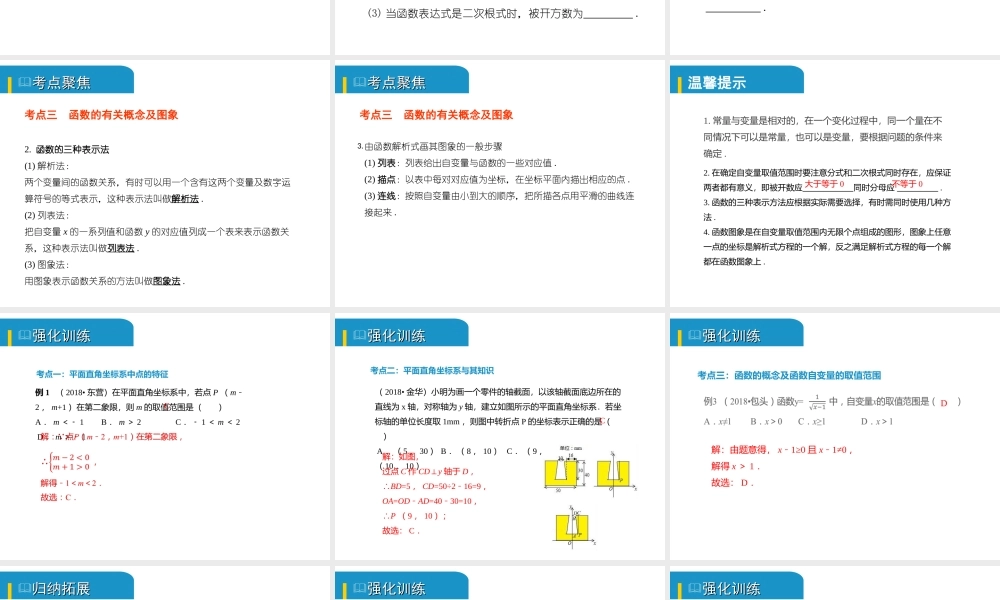Image resolution: width=1000 pixels, height=600 pixels.
Task: Click heading 考点三：函数的概念及函数自变量的取值范围
Action: (x=789, y=376)
